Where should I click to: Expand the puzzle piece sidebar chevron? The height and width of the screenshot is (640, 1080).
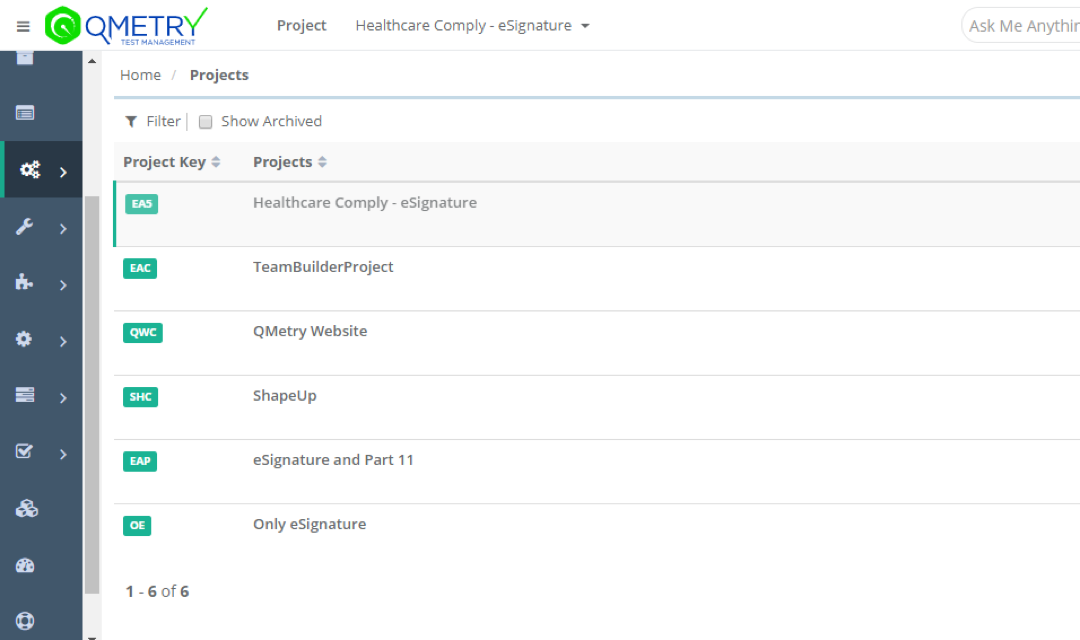point(63,285)
